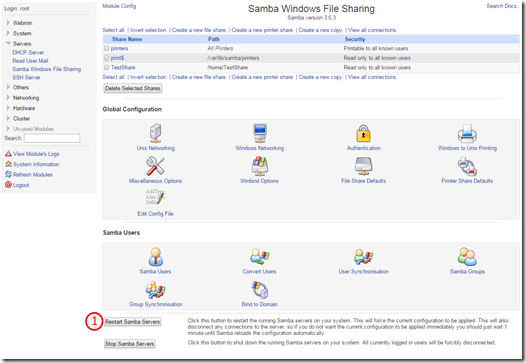Open DHCP Server in sidebar
The image size is (526, 363).
pyautogui.click(x=28, y=52)
